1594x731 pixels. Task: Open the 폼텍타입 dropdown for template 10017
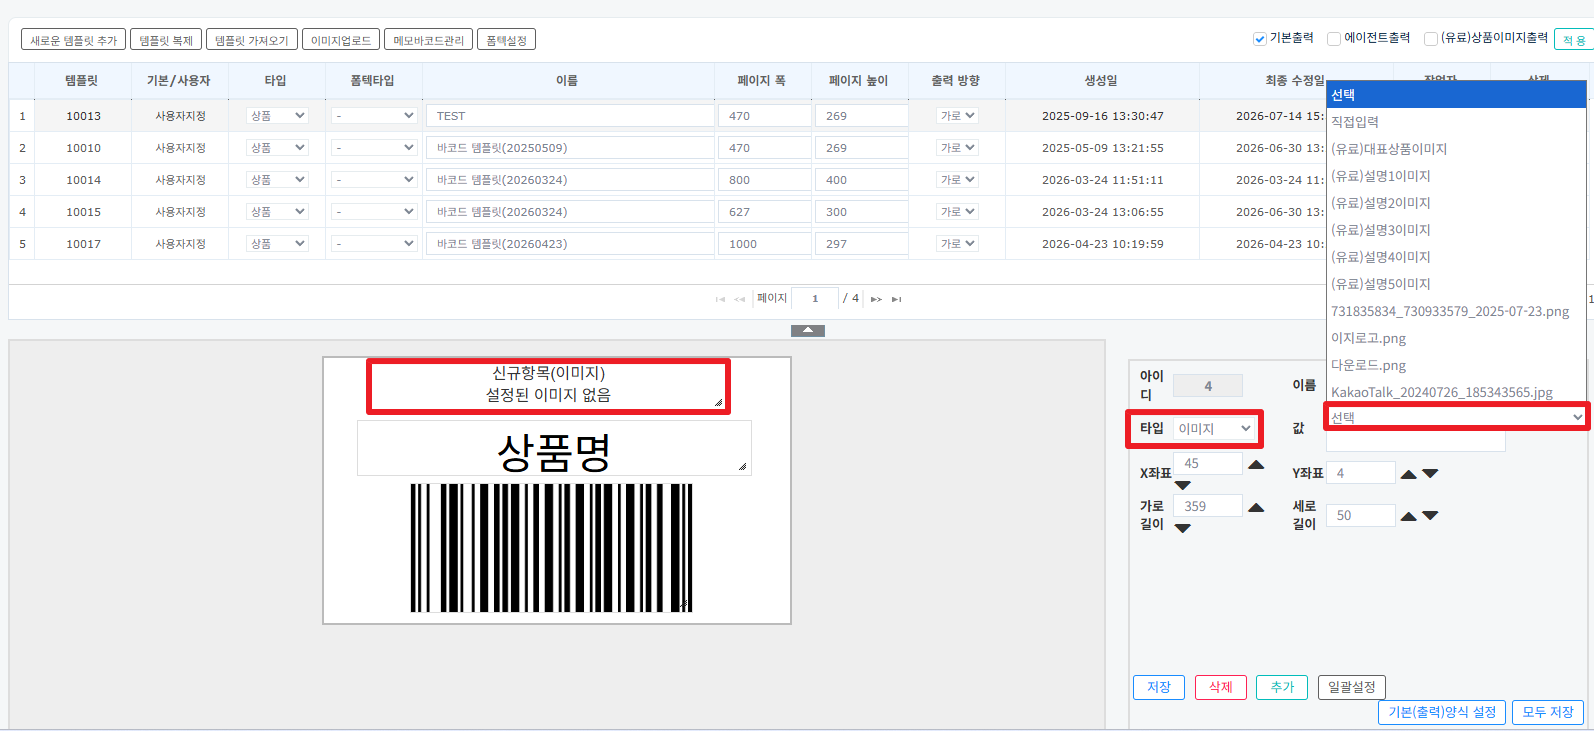coord(374,244)
